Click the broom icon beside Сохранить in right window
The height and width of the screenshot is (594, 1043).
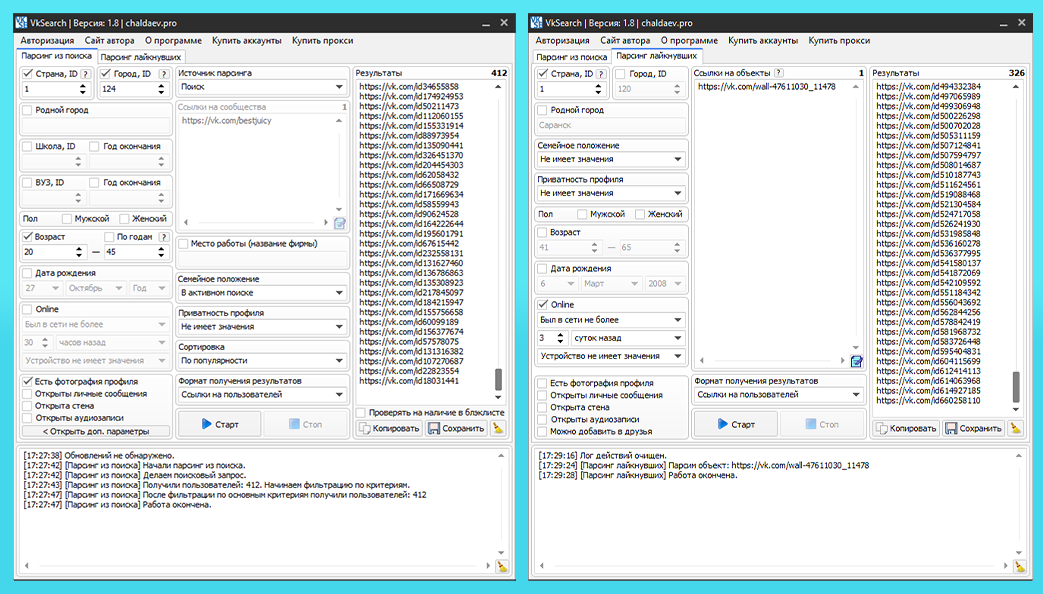1015,428
